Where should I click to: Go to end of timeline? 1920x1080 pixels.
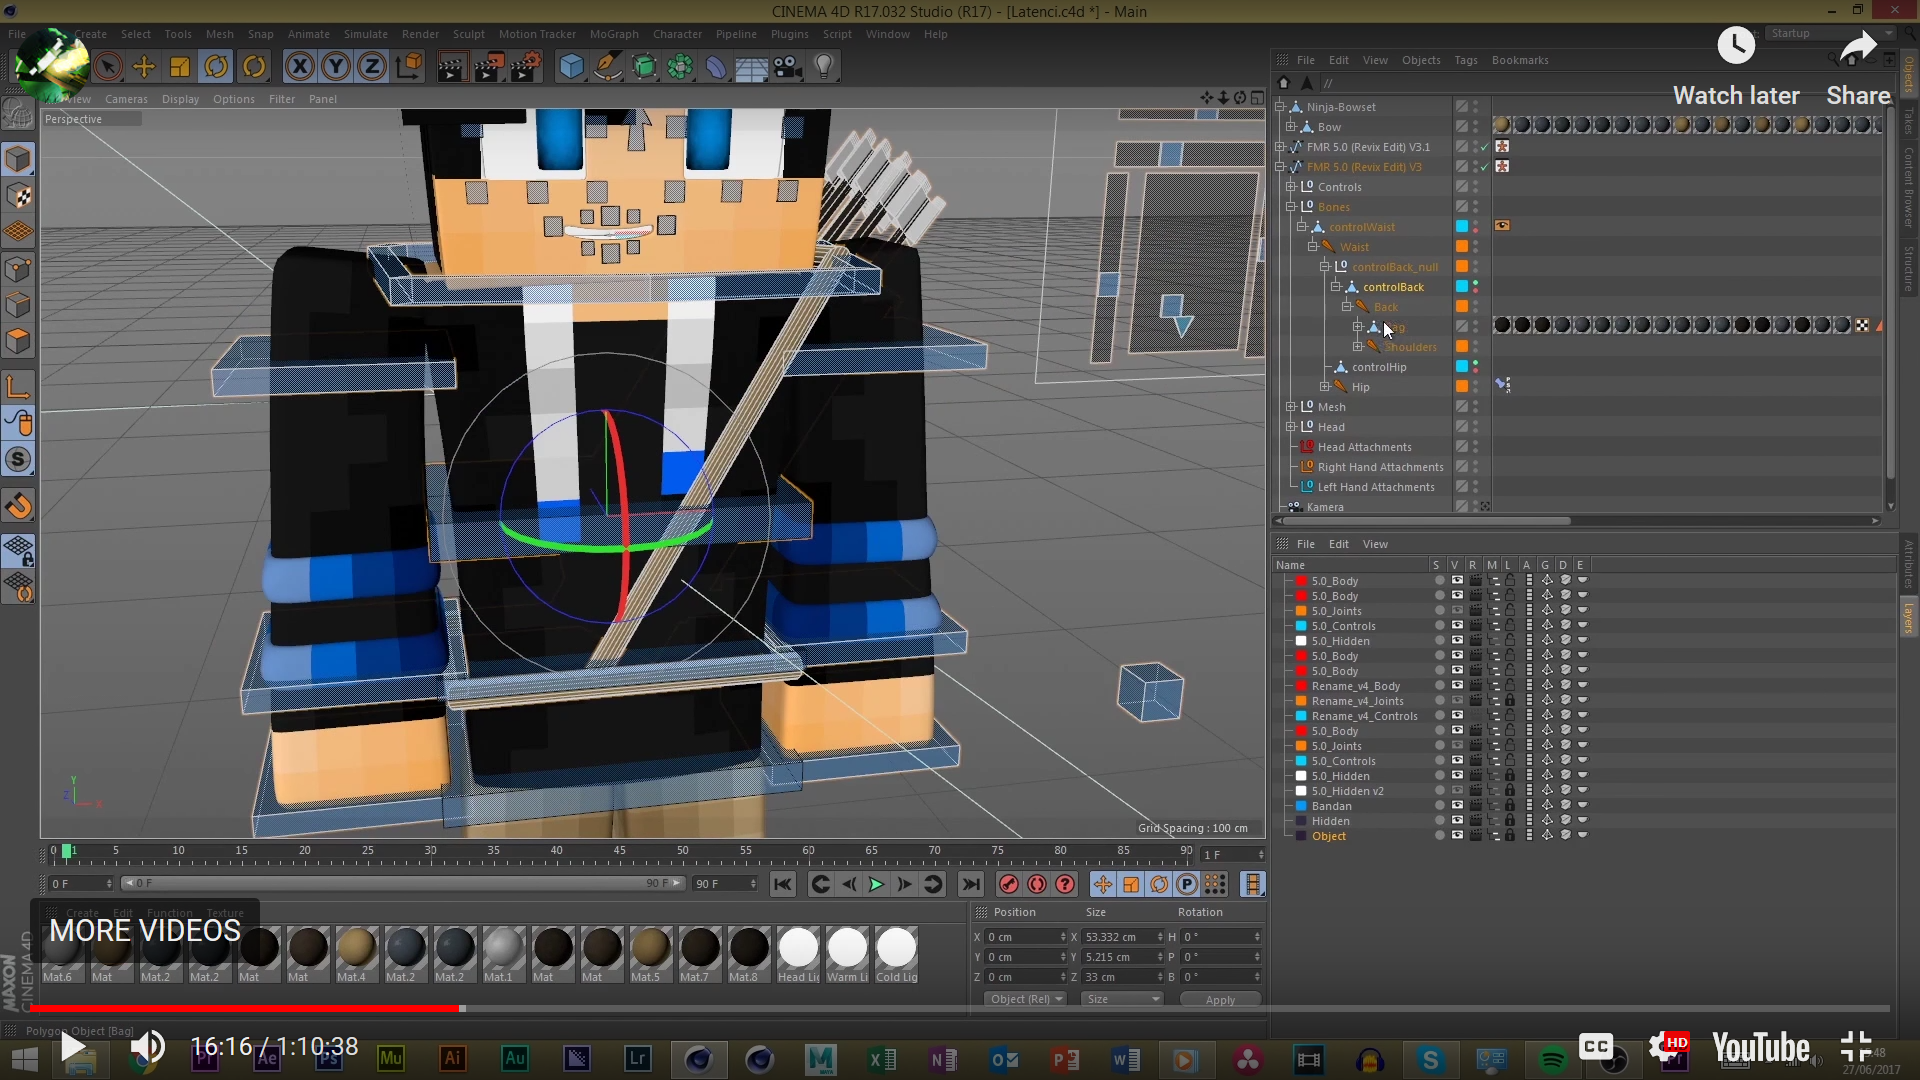click(970, 884)
